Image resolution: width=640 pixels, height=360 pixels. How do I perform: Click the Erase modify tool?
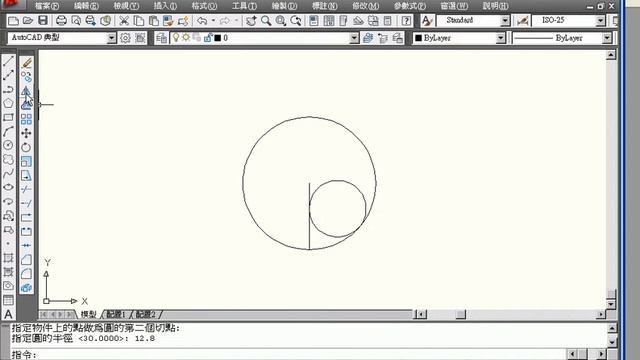point(27,63)
